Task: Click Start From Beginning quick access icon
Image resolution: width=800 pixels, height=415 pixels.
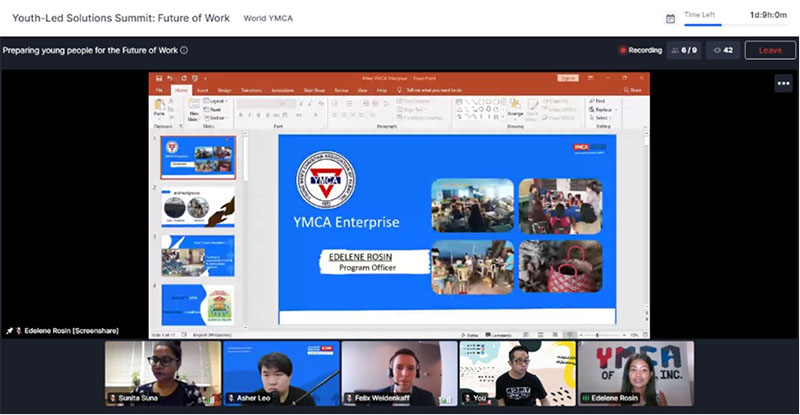Action: click(194, 78)
